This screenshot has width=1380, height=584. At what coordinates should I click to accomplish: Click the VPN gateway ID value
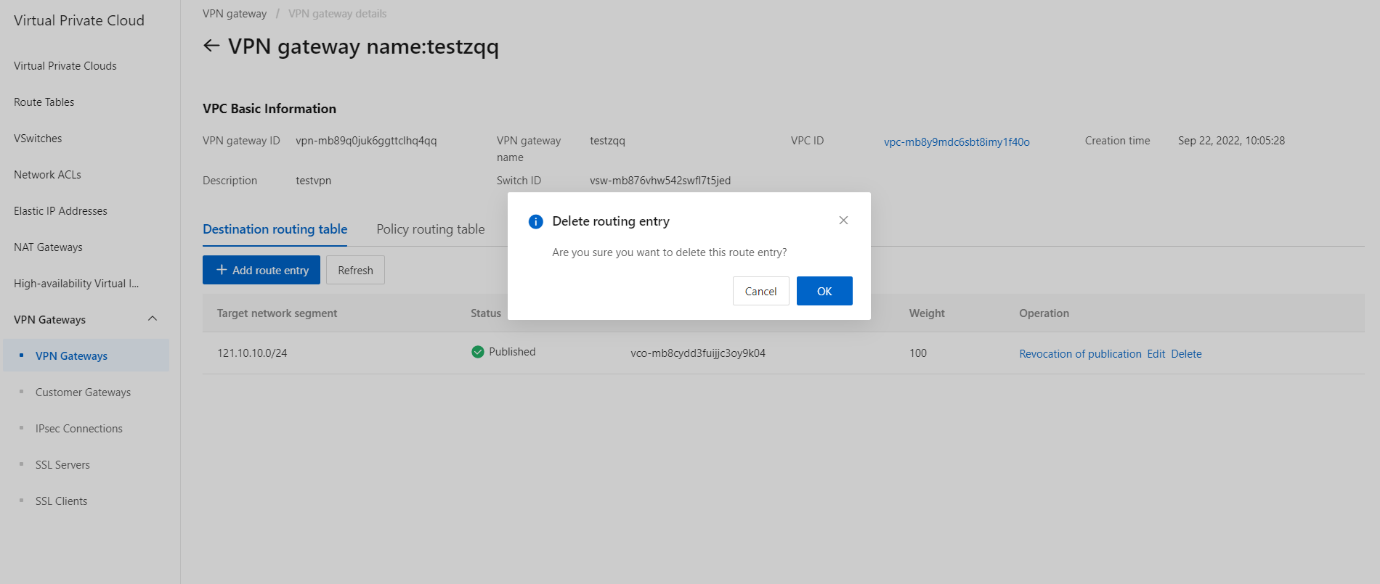[x=366, y=141]
